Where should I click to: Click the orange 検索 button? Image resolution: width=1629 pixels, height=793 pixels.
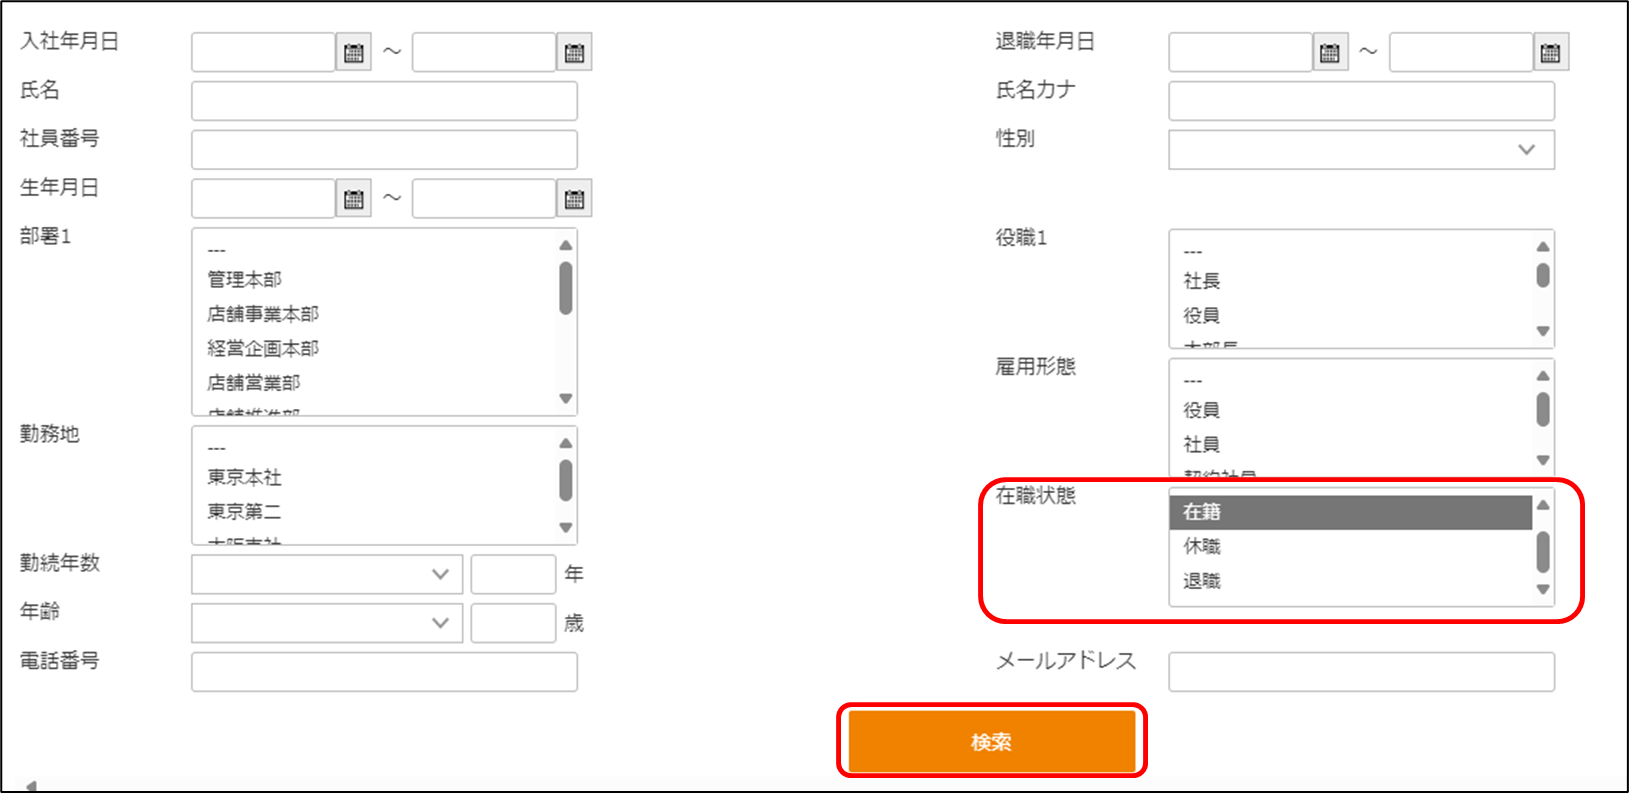tap(991, 741)
